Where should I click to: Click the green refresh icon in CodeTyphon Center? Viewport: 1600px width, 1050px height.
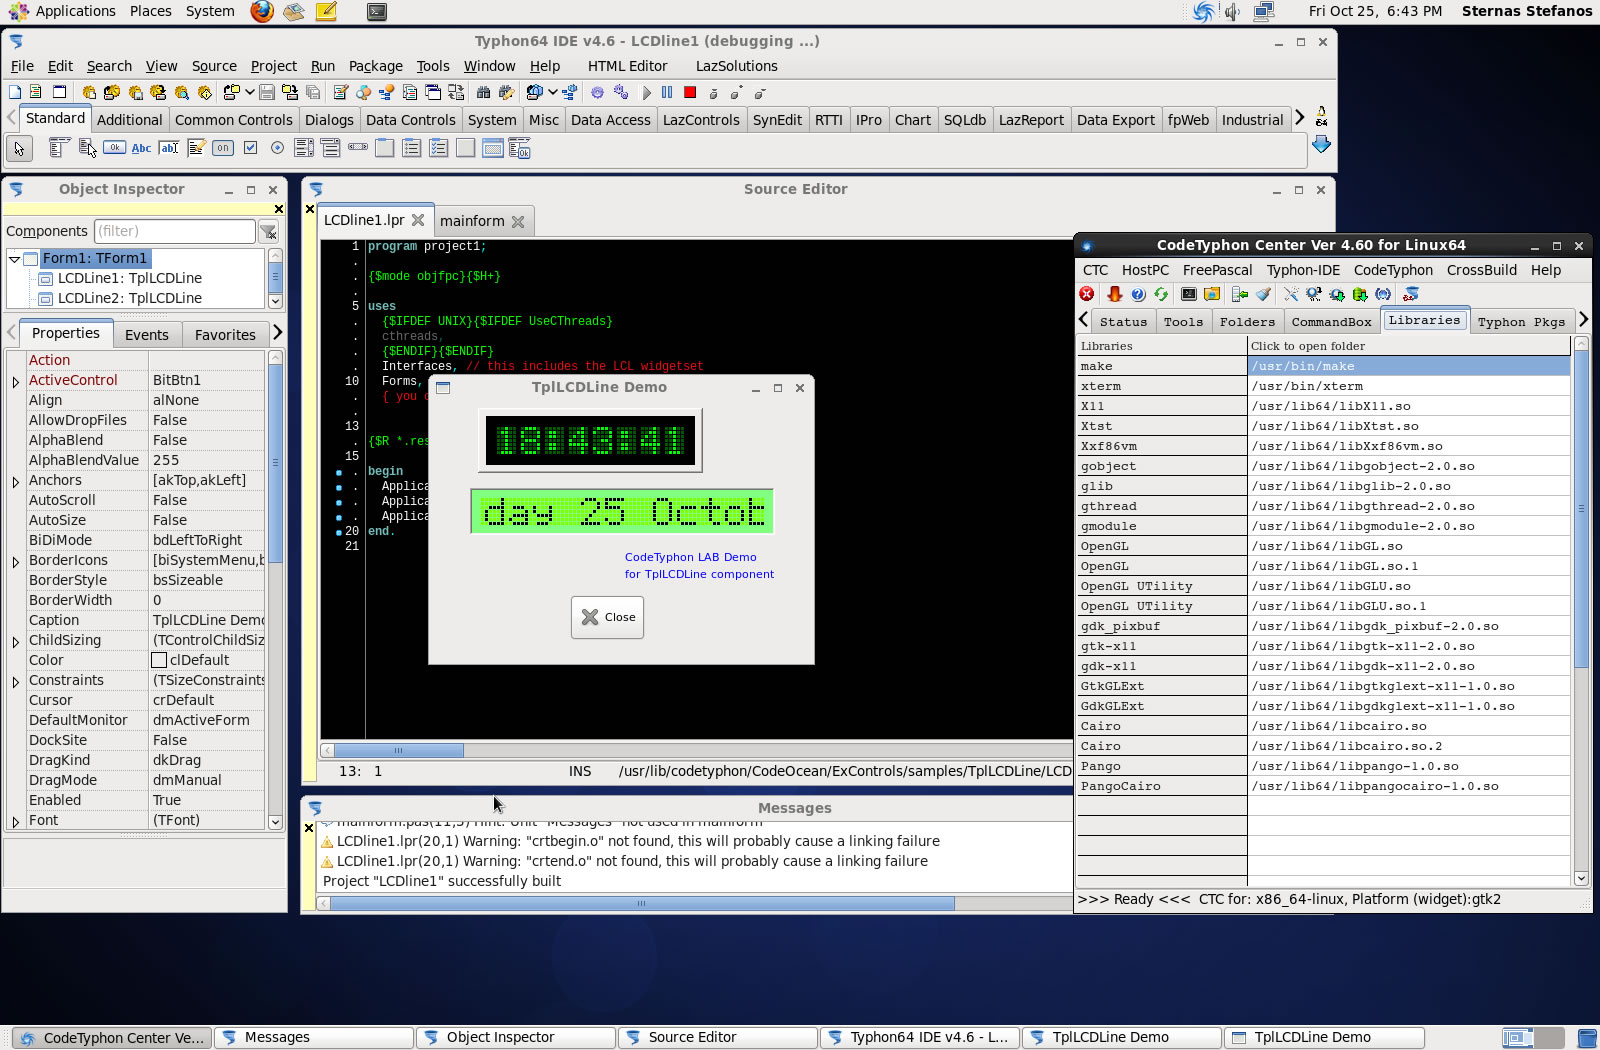tap(1161, 294)
